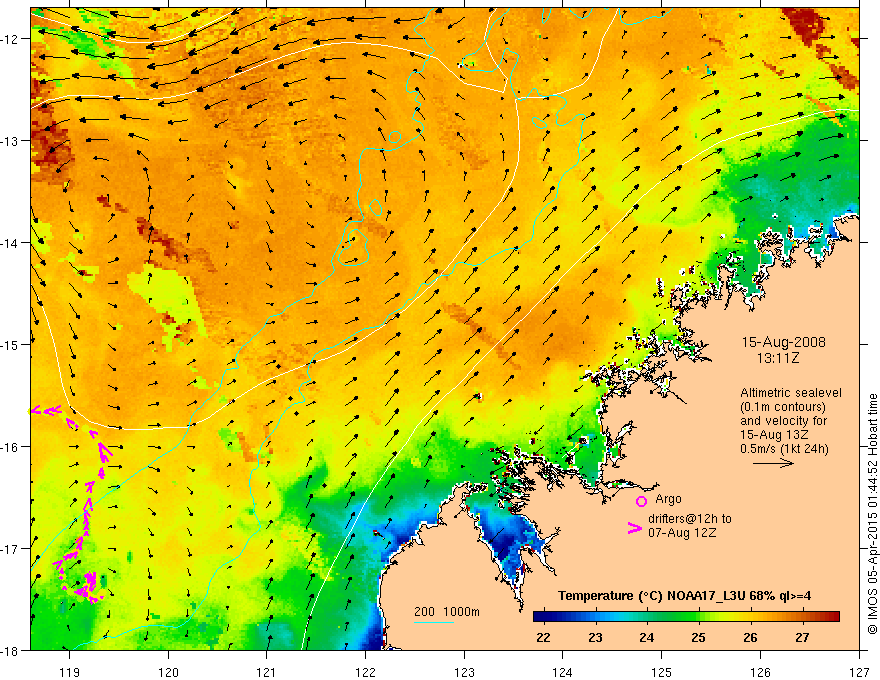
Task: Click the 119 longitude axis label
Action: pos(70,672)
